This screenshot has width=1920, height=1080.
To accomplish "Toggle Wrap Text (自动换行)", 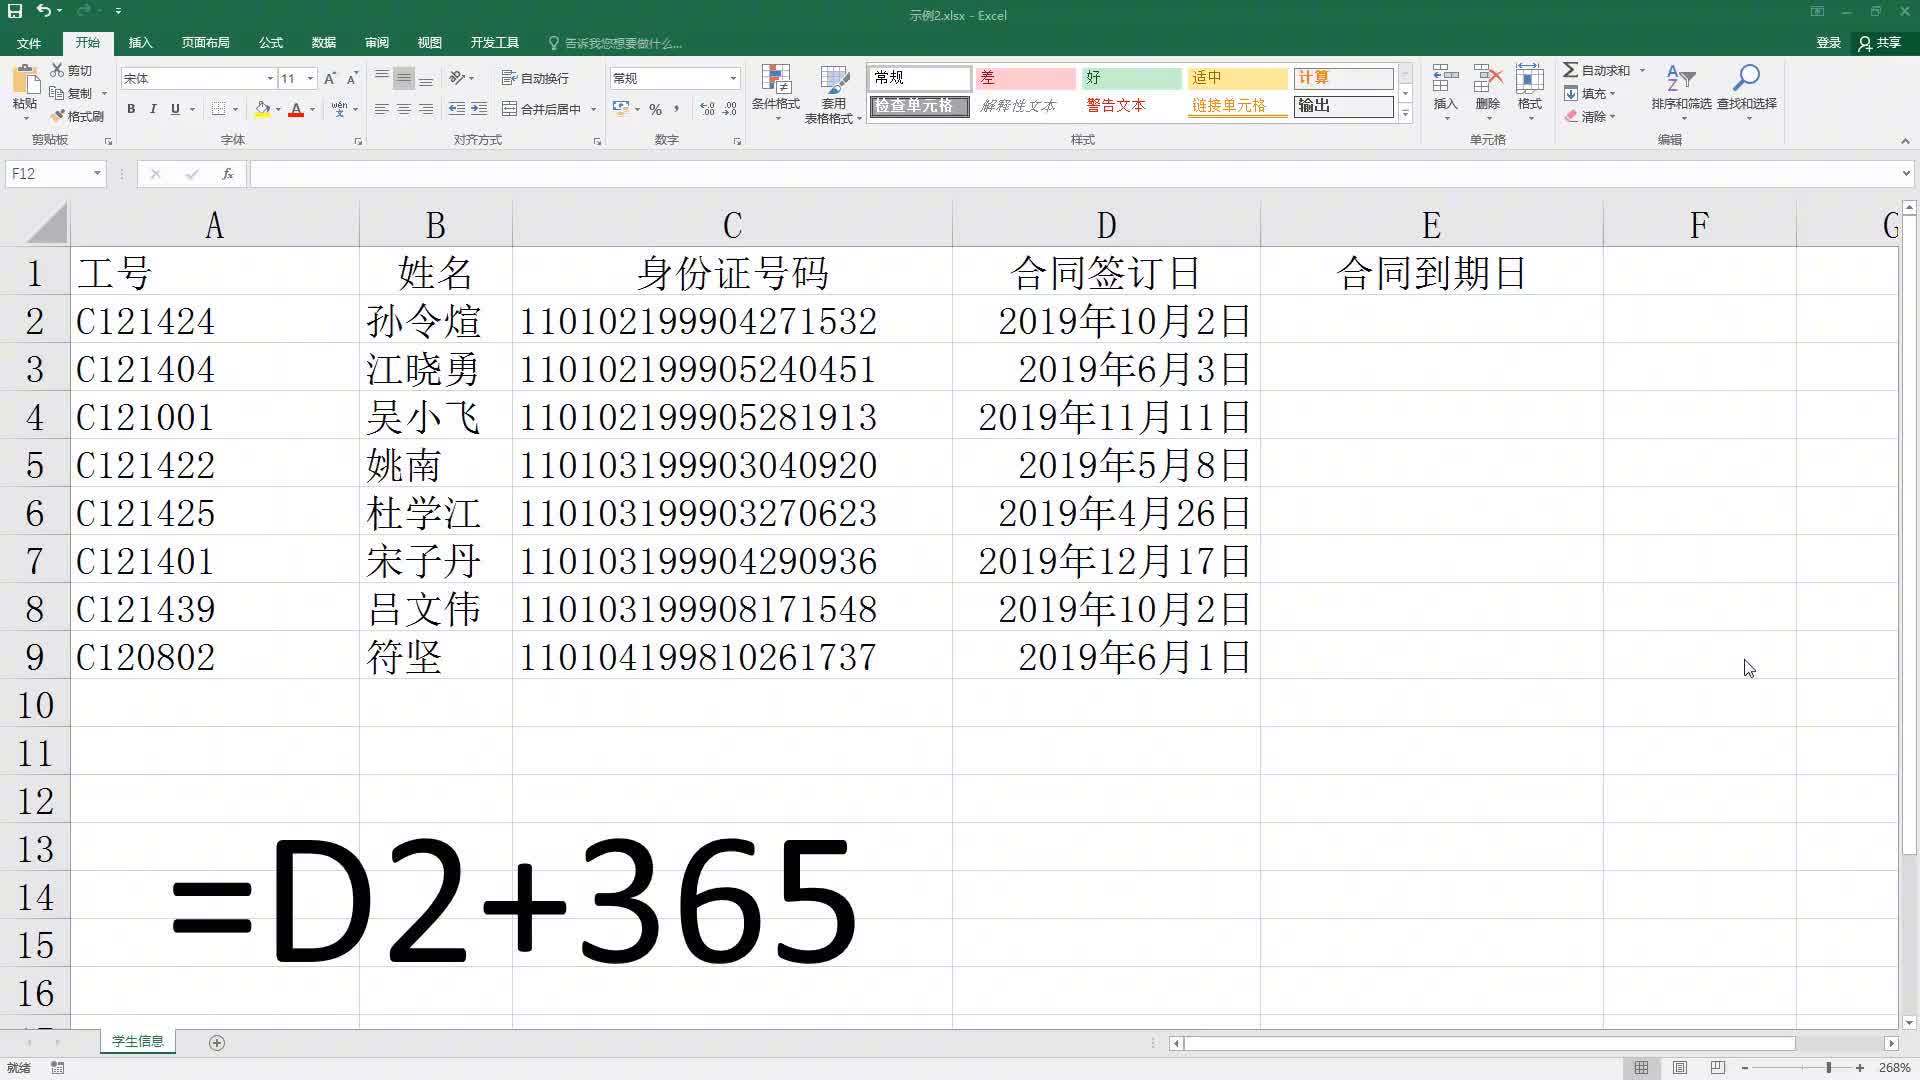I will pos(535,78).
